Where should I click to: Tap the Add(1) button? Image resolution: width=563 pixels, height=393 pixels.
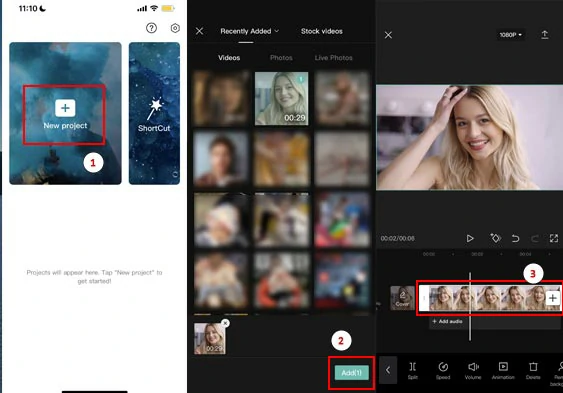pos(352,373)
